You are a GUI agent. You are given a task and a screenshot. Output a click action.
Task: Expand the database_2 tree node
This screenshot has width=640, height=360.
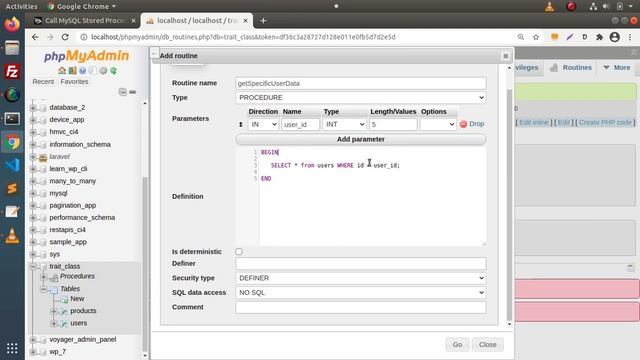tap(33, 107)
